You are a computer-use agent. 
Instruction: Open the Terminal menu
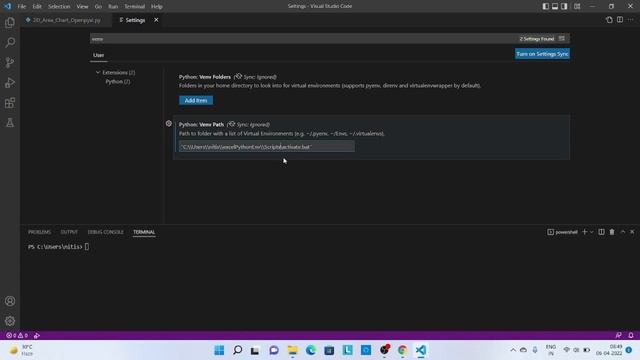pos(134,7)
